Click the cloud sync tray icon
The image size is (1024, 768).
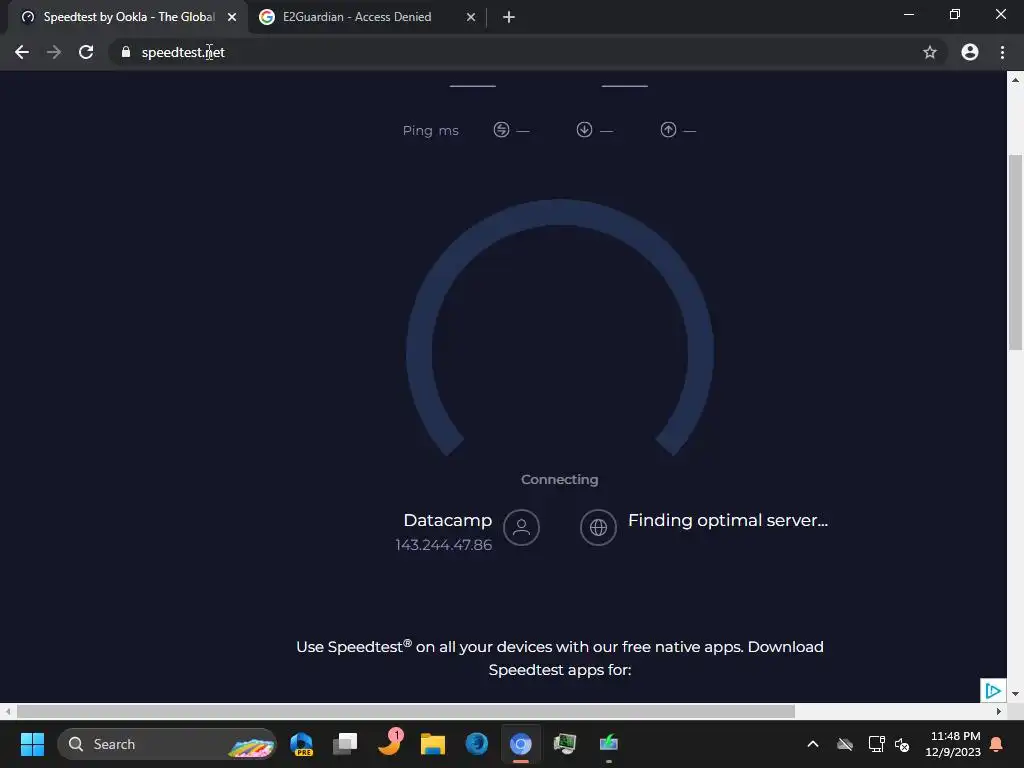coord(845,744)
